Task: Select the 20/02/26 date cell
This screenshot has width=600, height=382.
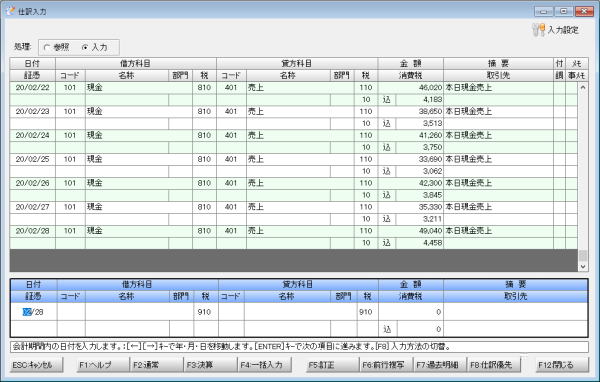Action: [x=33, y=183]
